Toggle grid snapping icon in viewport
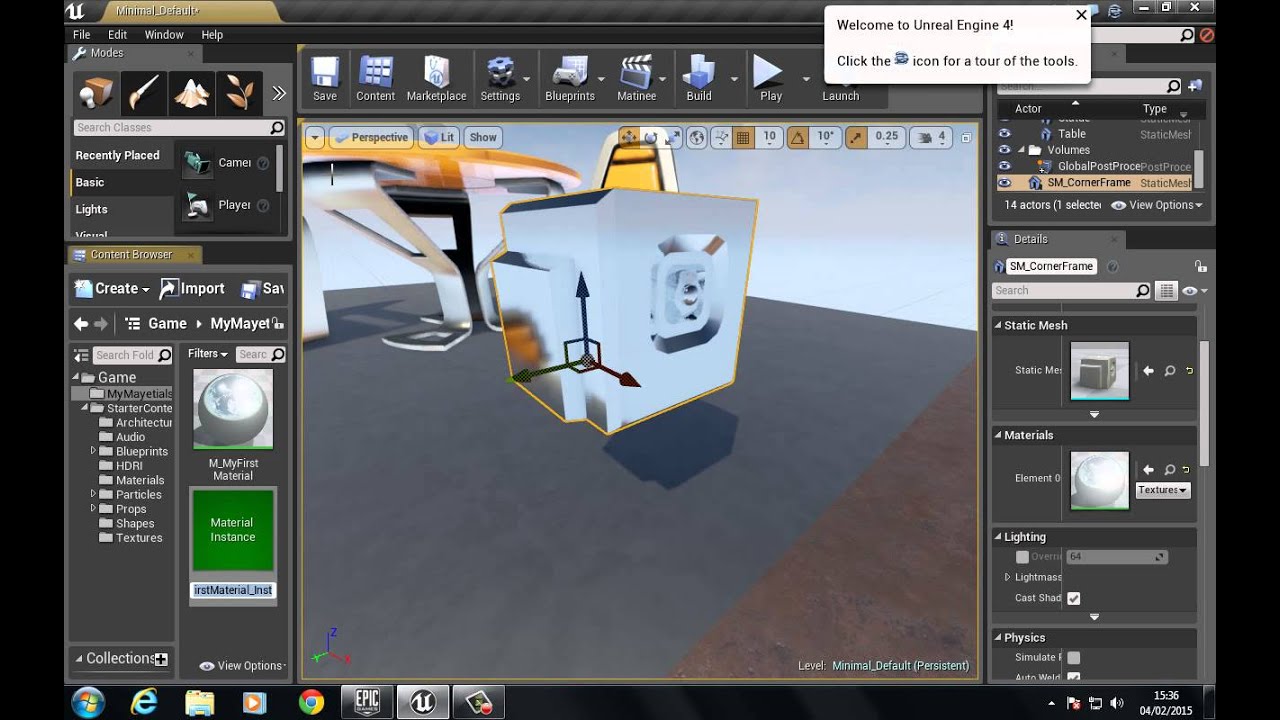This screenshot has height=720, width=1280. (x=743, y=137)
